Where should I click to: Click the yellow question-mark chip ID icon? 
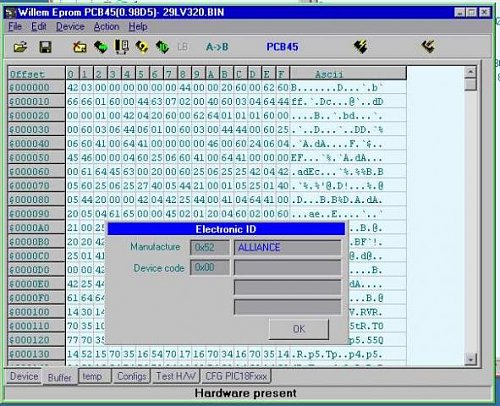(x=142, y=47)
